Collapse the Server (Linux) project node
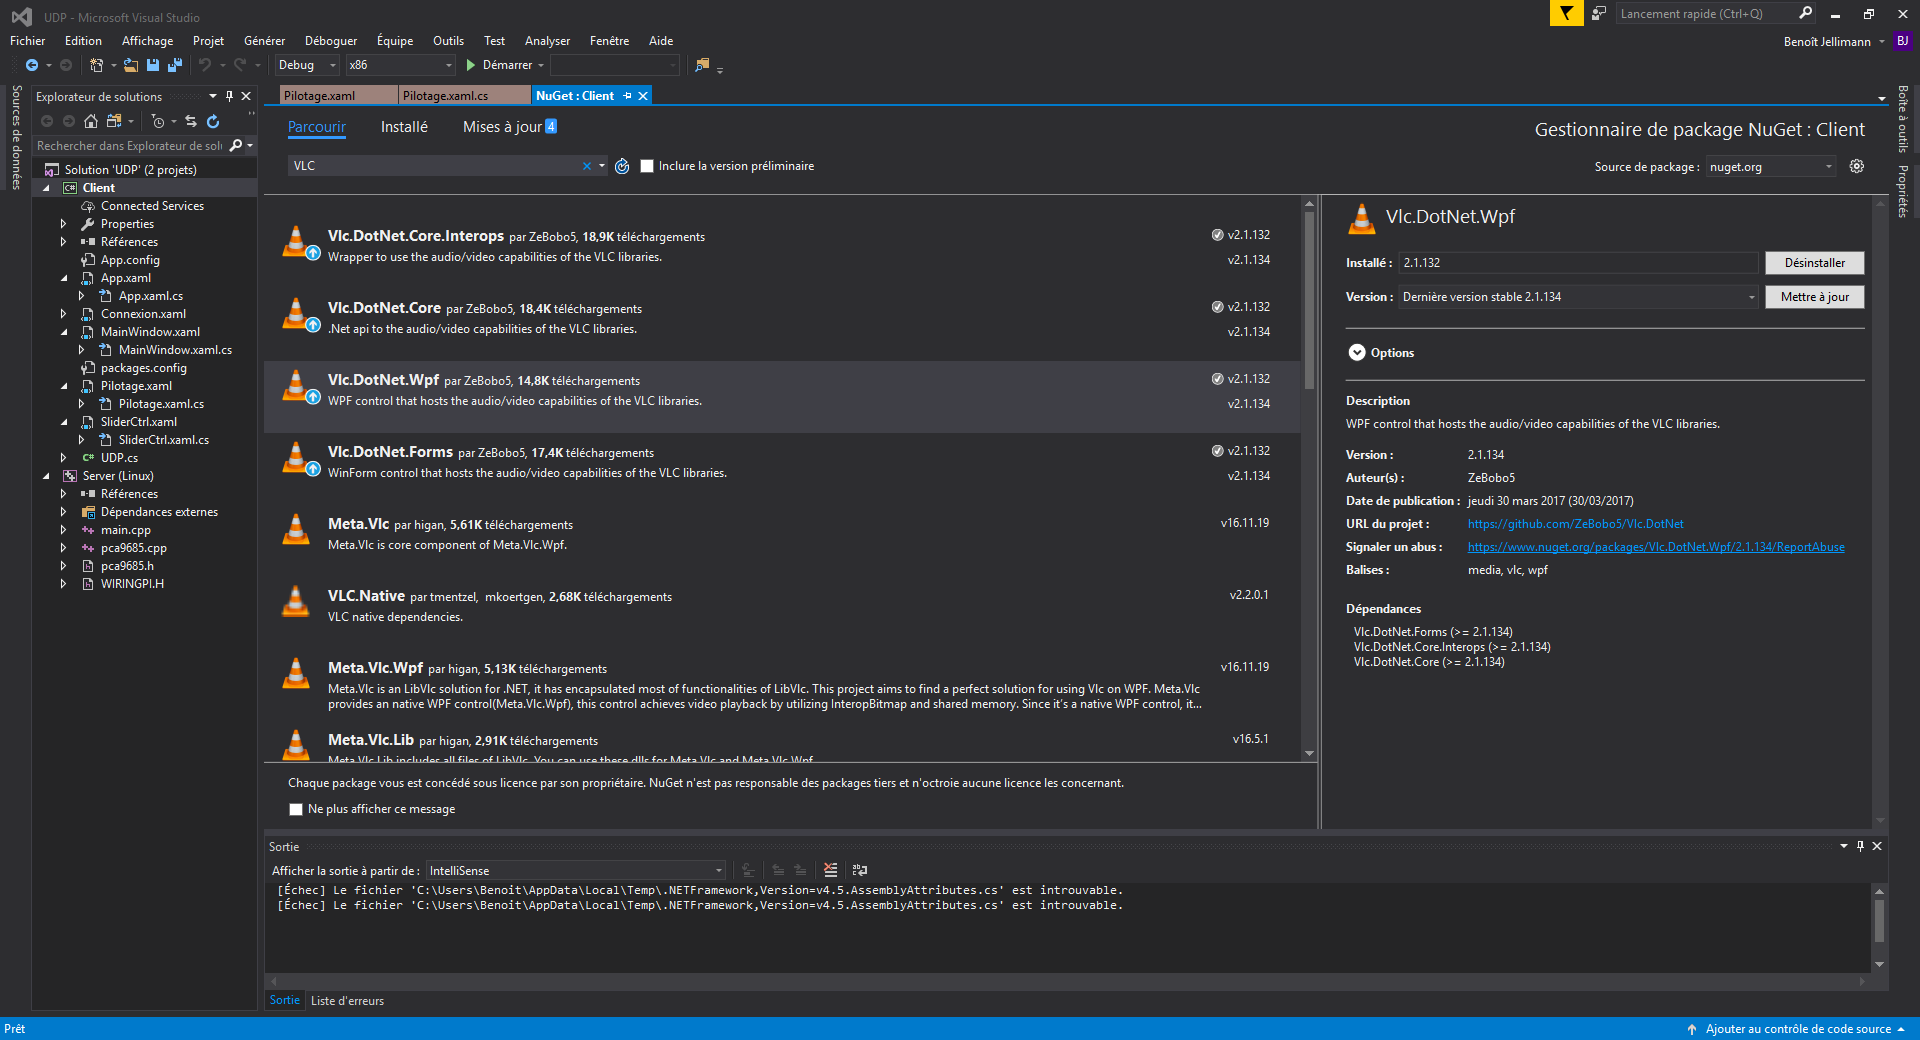Image resolution: width=1920 pixels, height=1040 pixels. [x=46, y=476]
